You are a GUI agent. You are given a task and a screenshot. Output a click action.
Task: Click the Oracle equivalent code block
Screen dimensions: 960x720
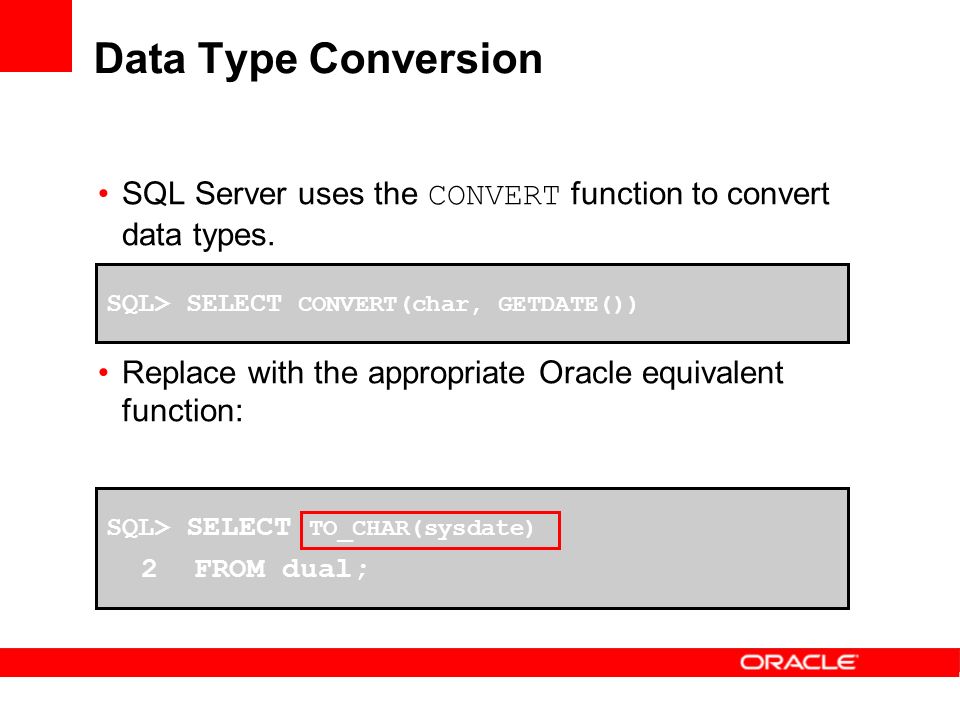(472, 548)
